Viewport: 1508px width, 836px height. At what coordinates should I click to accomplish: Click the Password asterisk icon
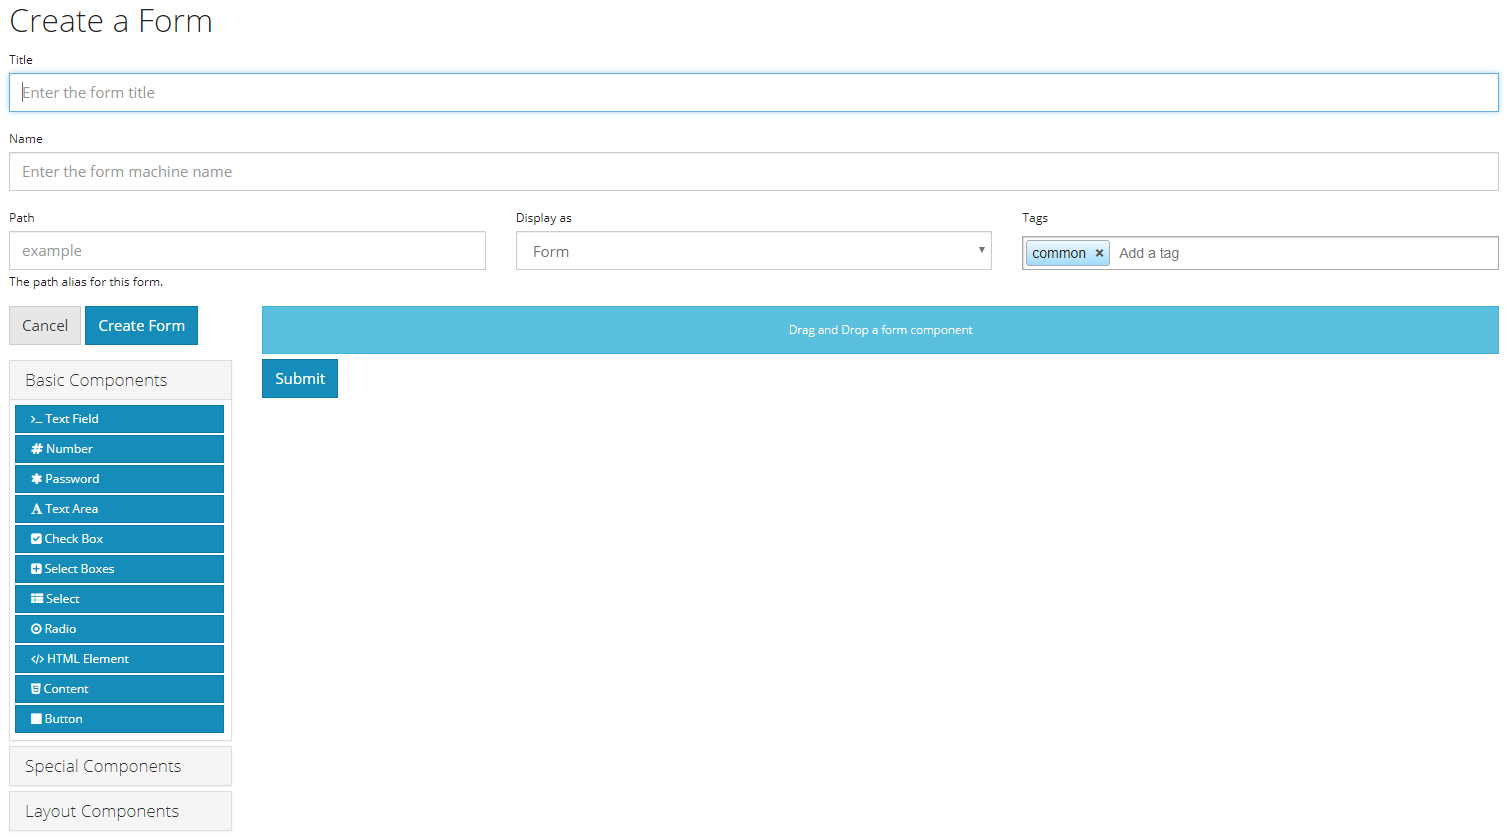coord(37,479)
